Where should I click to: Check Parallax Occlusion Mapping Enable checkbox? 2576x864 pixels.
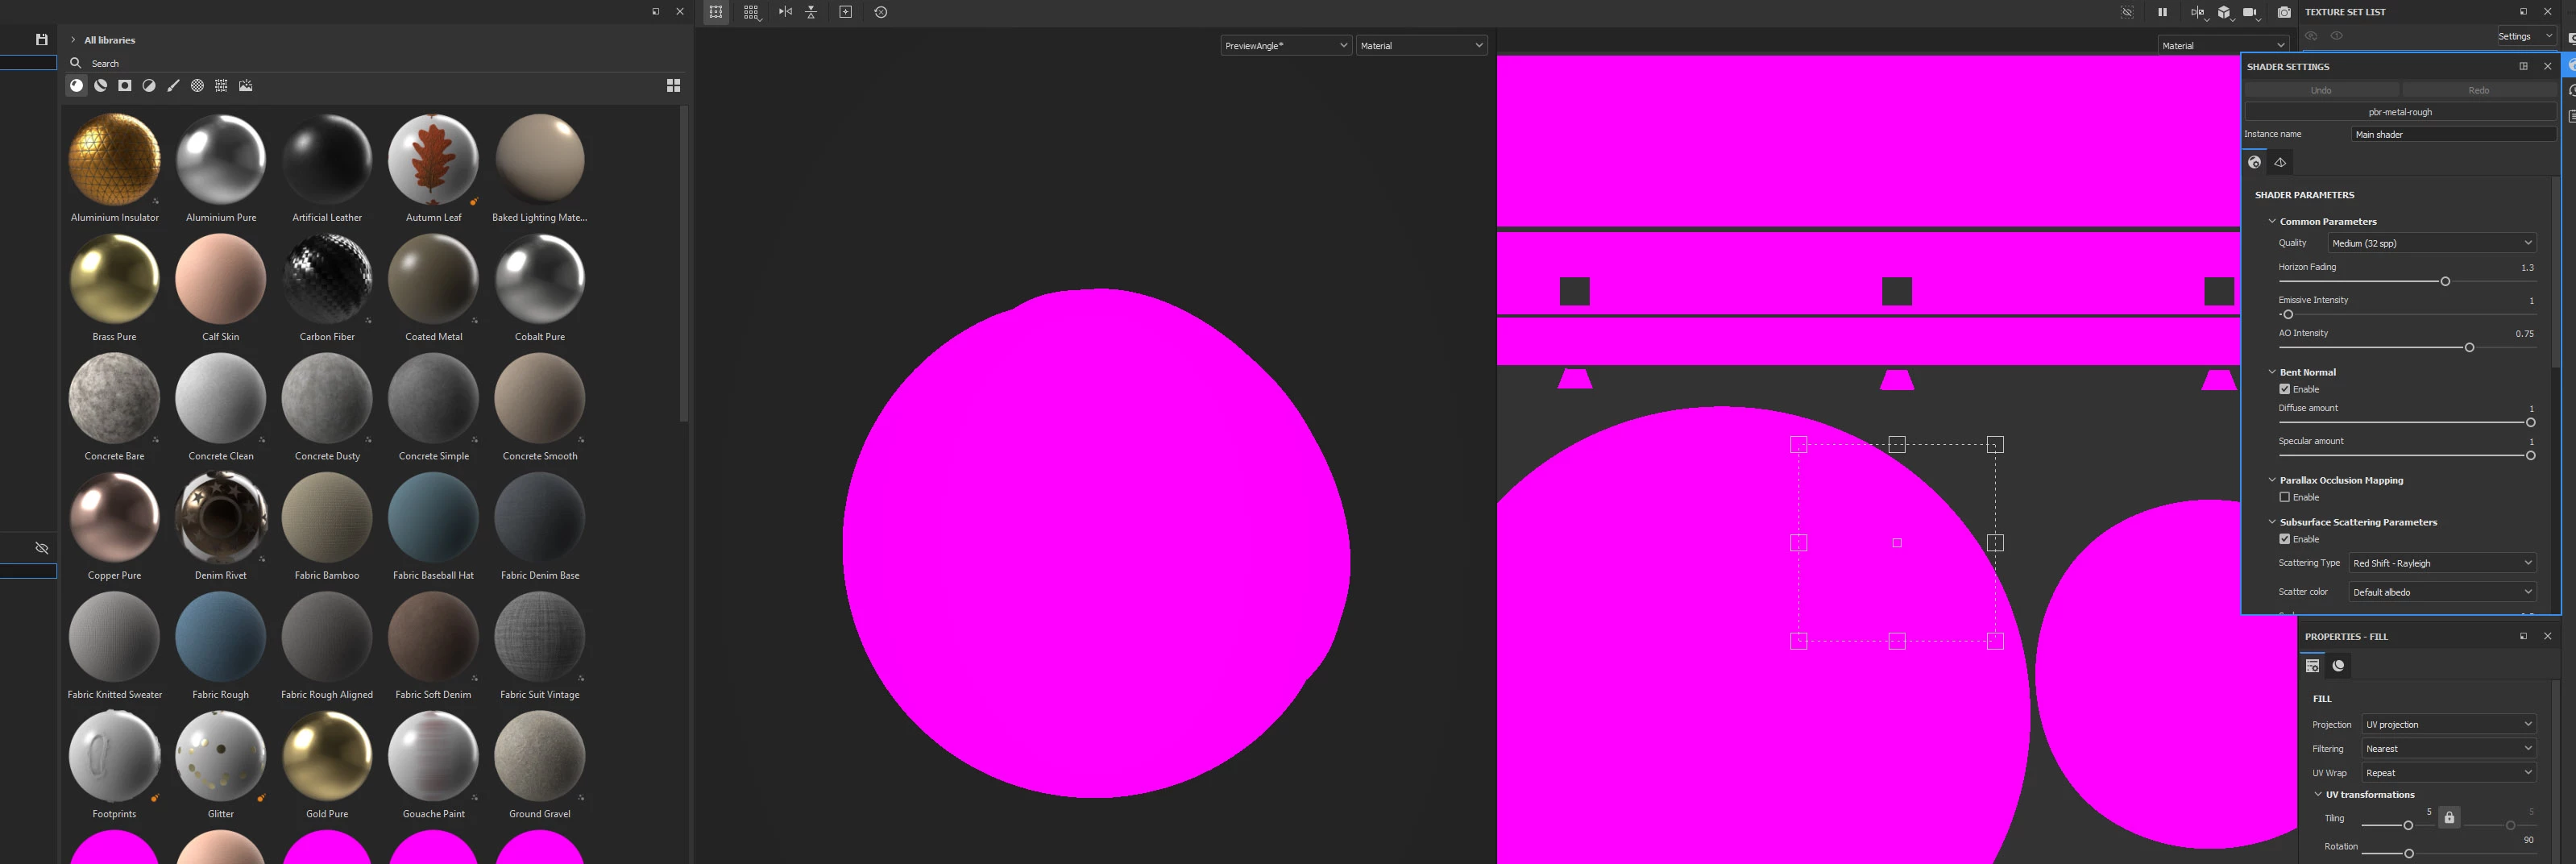(2284, 497)
